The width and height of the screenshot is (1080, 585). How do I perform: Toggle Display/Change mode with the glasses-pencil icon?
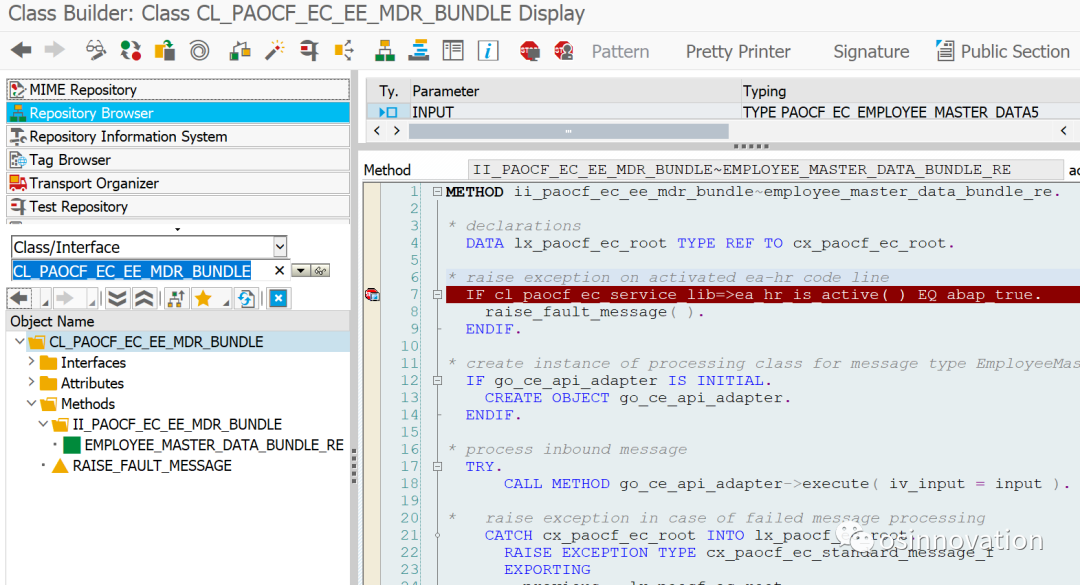96,50
